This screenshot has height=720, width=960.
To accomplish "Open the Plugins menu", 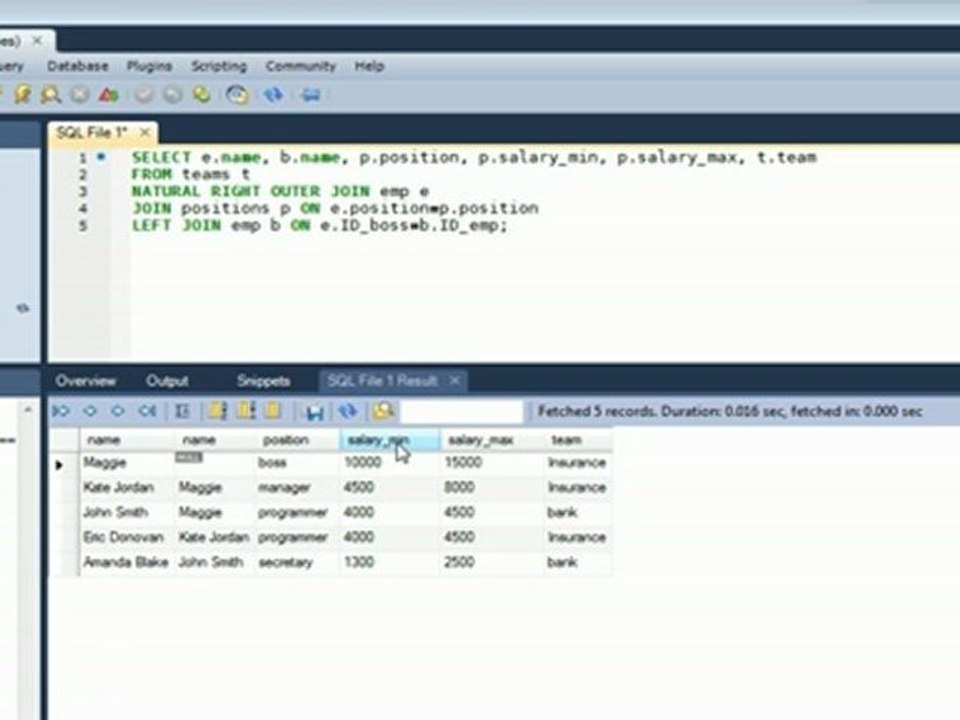I will (x=149, y=66).
